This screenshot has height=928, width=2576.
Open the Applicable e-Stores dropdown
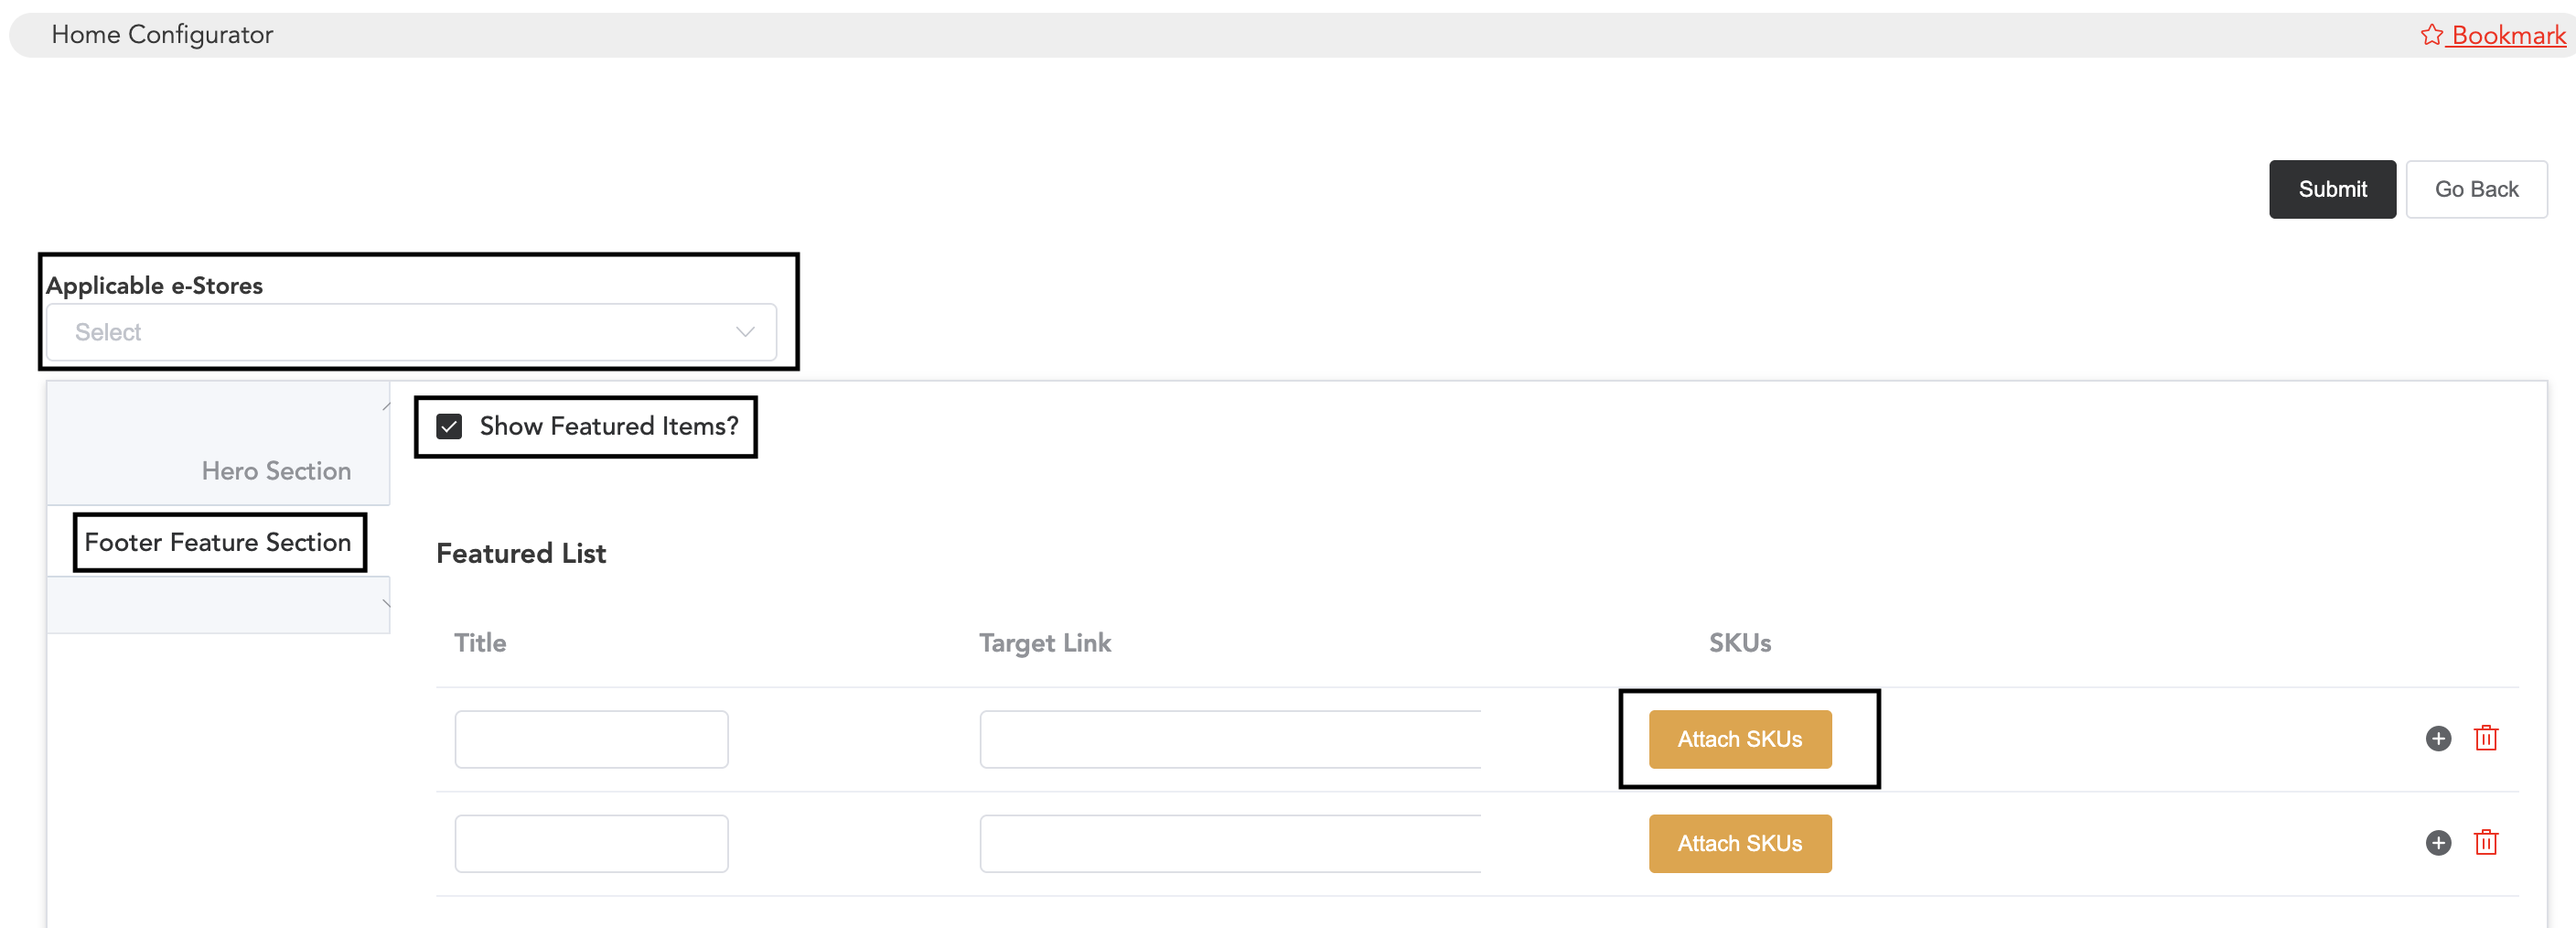click(x=411, y=332)
